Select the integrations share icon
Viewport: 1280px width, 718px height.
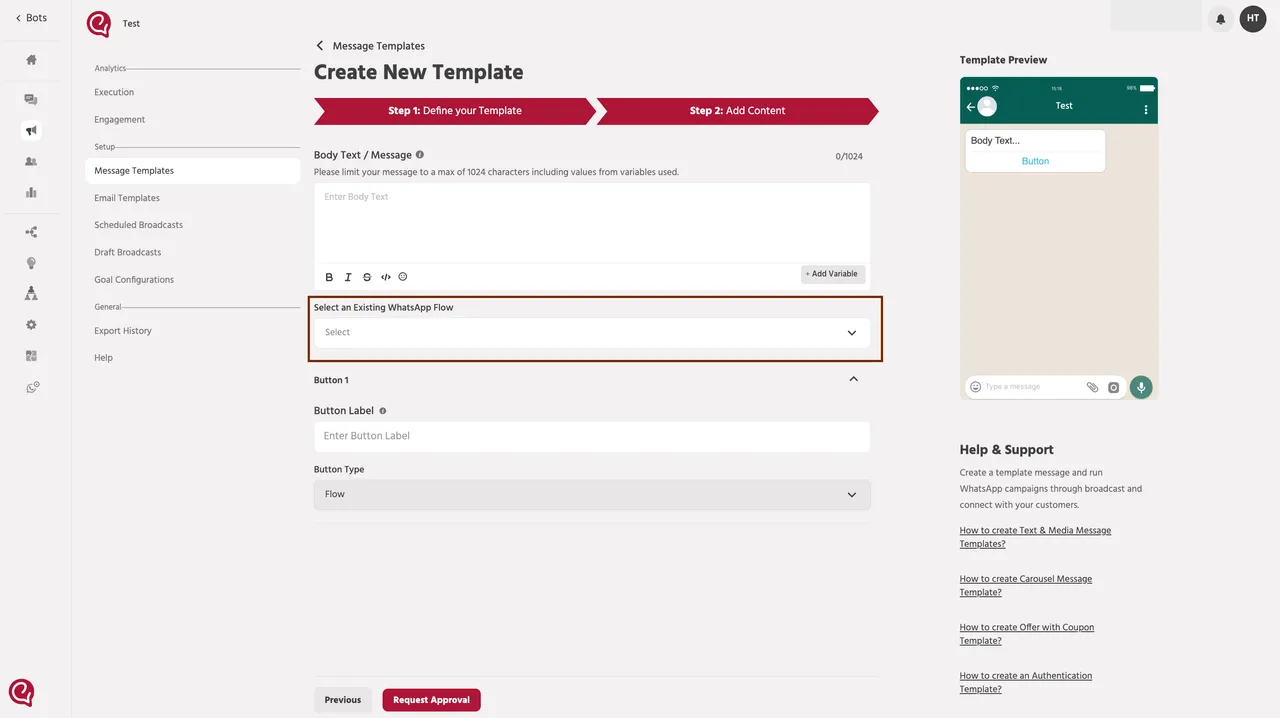(x=31, y=231)
